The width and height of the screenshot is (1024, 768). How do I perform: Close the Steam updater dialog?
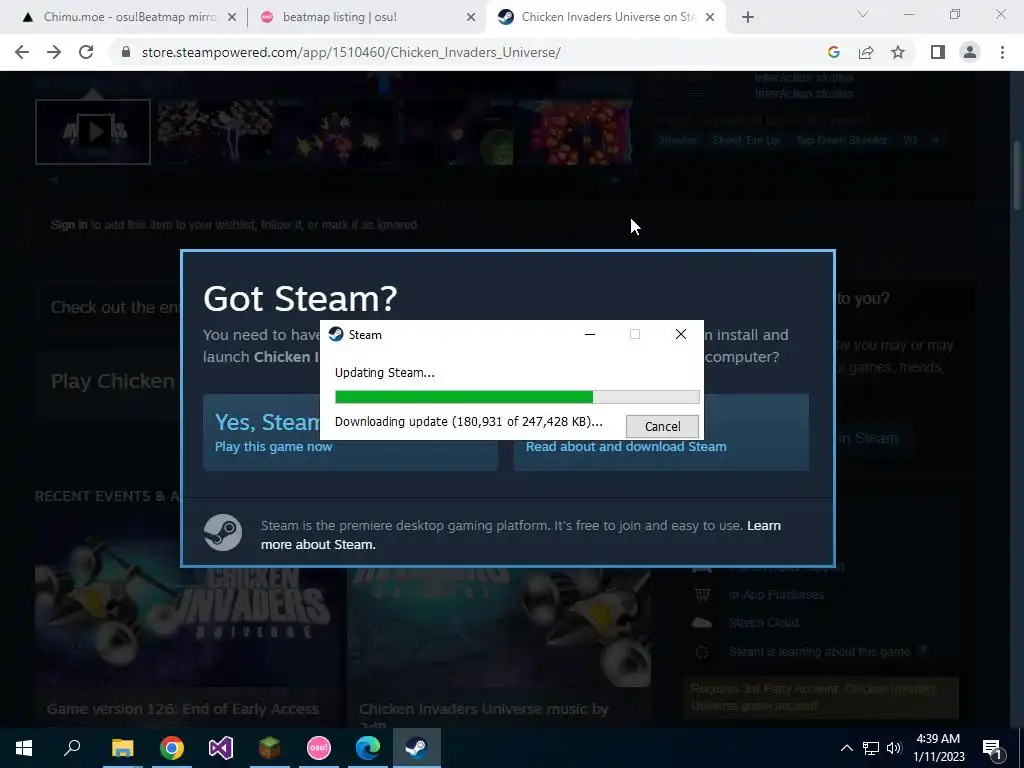pos(680,334)
